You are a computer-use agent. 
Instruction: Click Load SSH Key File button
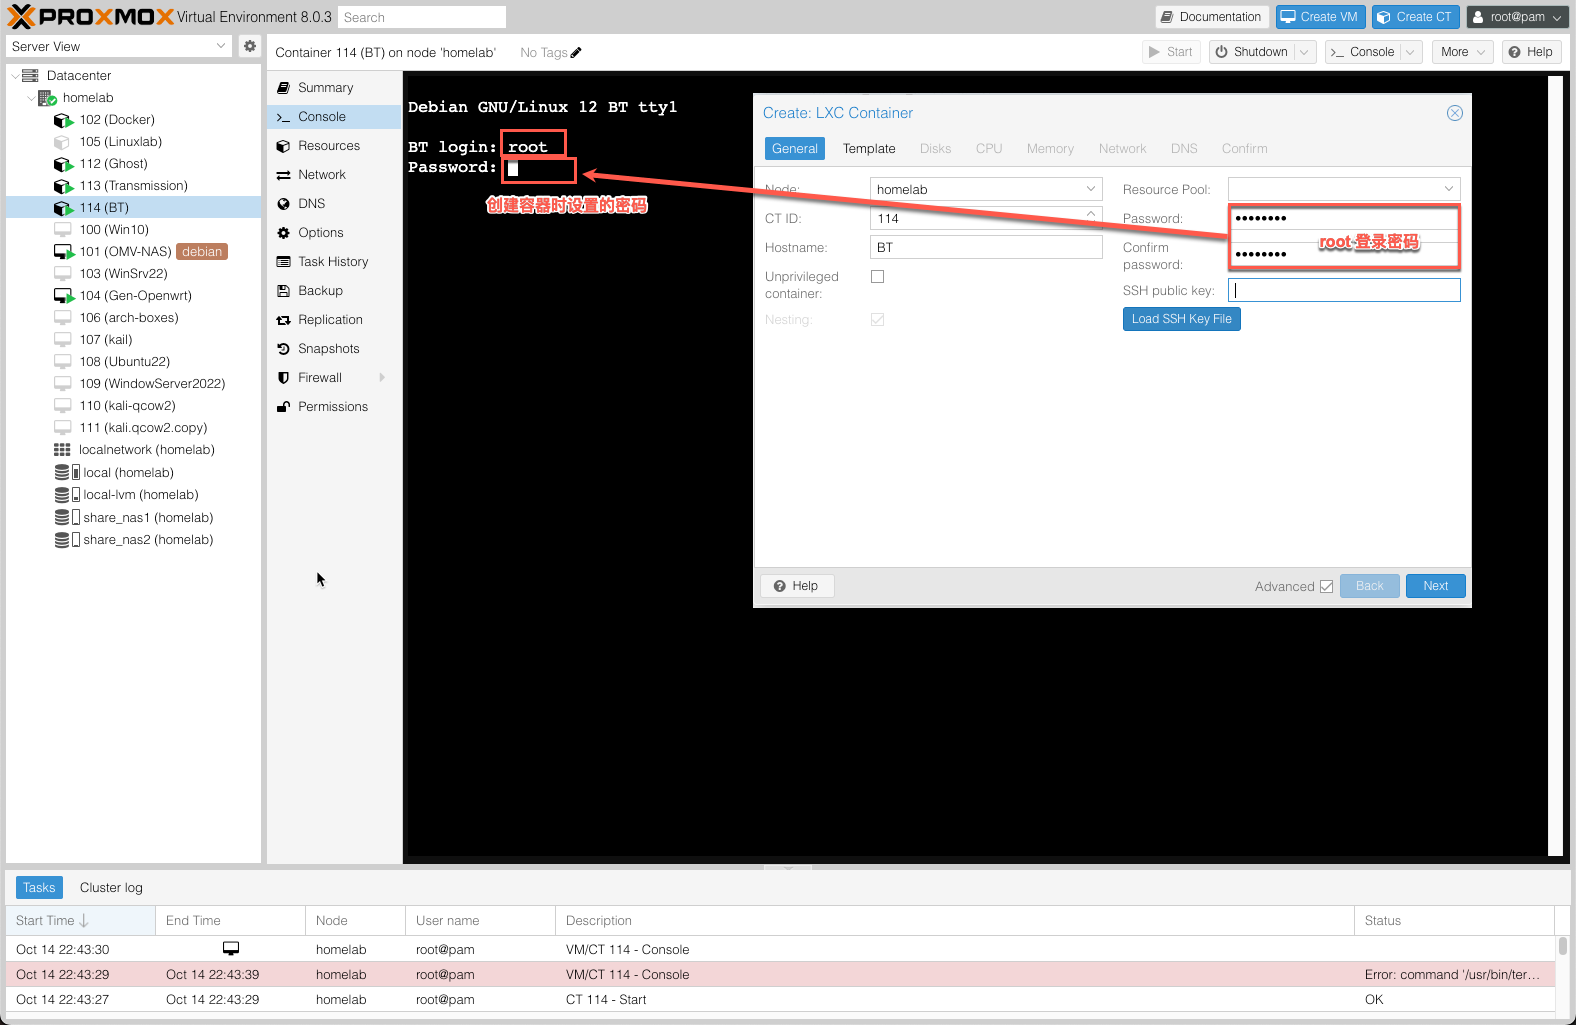[x=1182, y=319]
